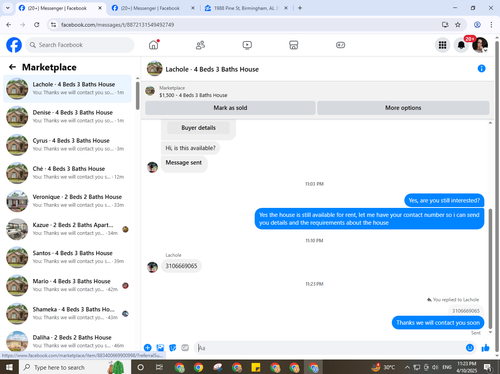The image size is (500, 374).
Task: Open the $1,500 - 4 Beds 3 Baths House listing
Action: tap(193, 95)
